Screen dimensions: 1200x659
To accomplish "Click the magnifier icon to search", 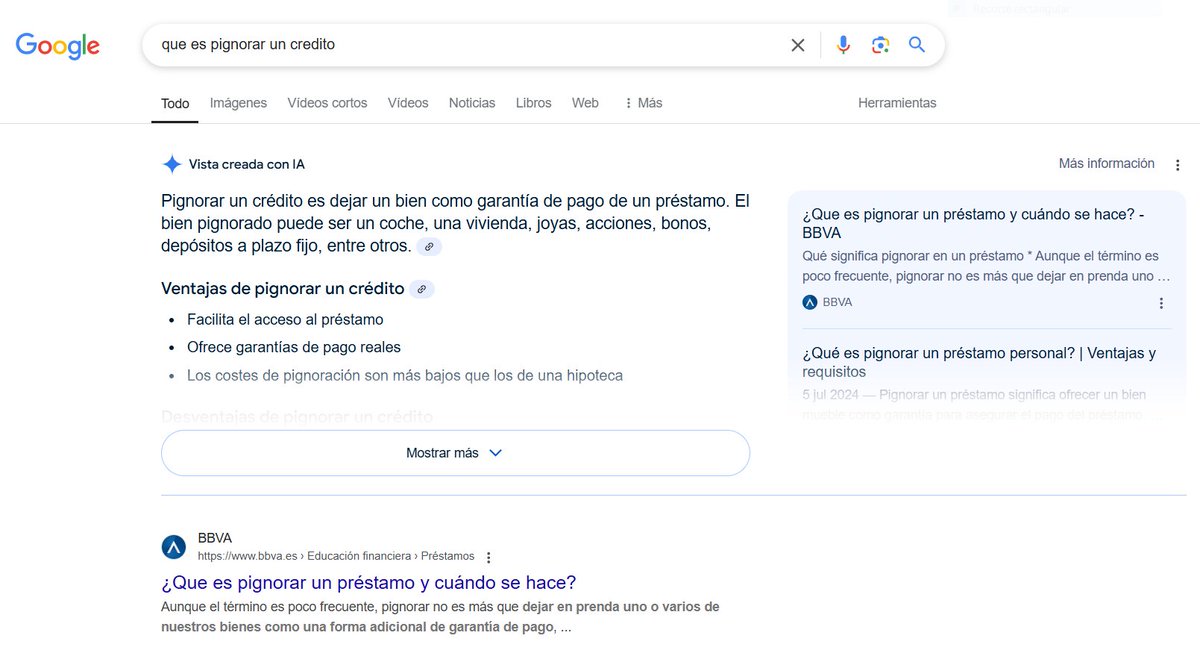I will pos(917,45).
